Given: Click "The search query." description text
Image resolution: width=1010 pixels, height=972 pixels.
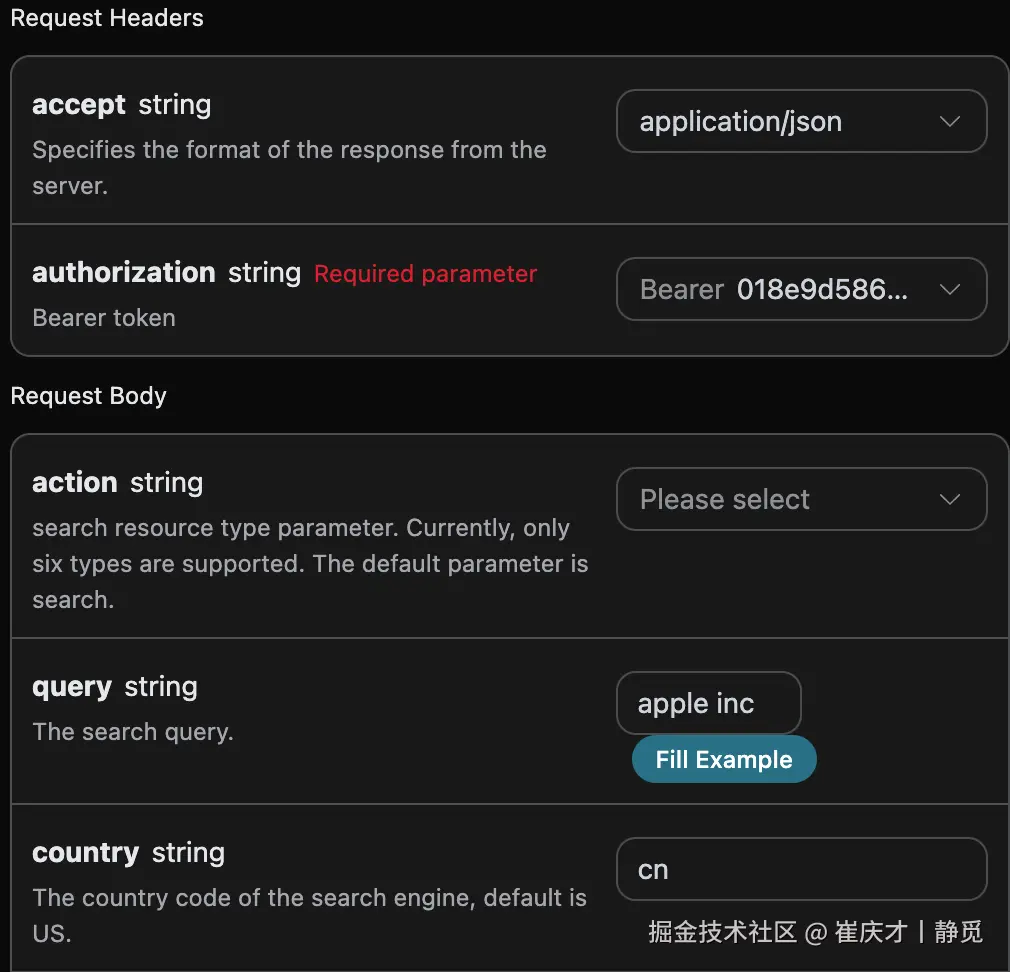Looking at the screenshot, I should [133, 732].
